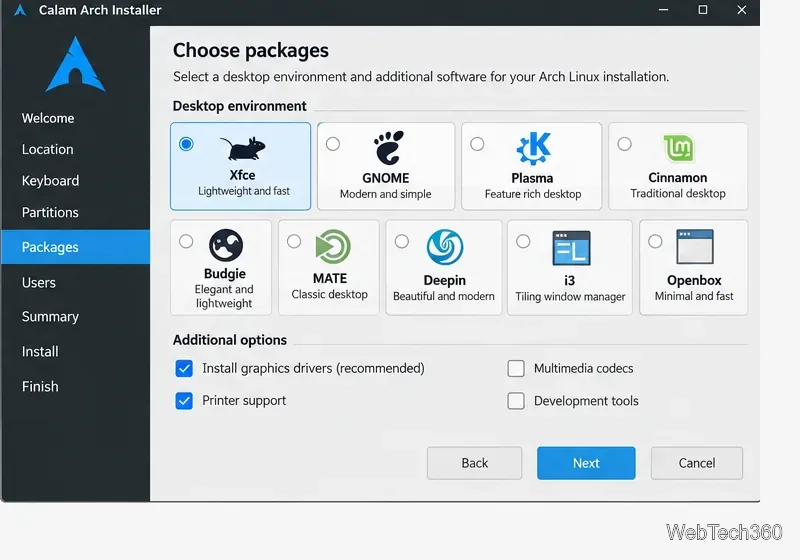800x560 pixels.
Task: Click the i3 tiling window icon
Action: coord(571,248)
